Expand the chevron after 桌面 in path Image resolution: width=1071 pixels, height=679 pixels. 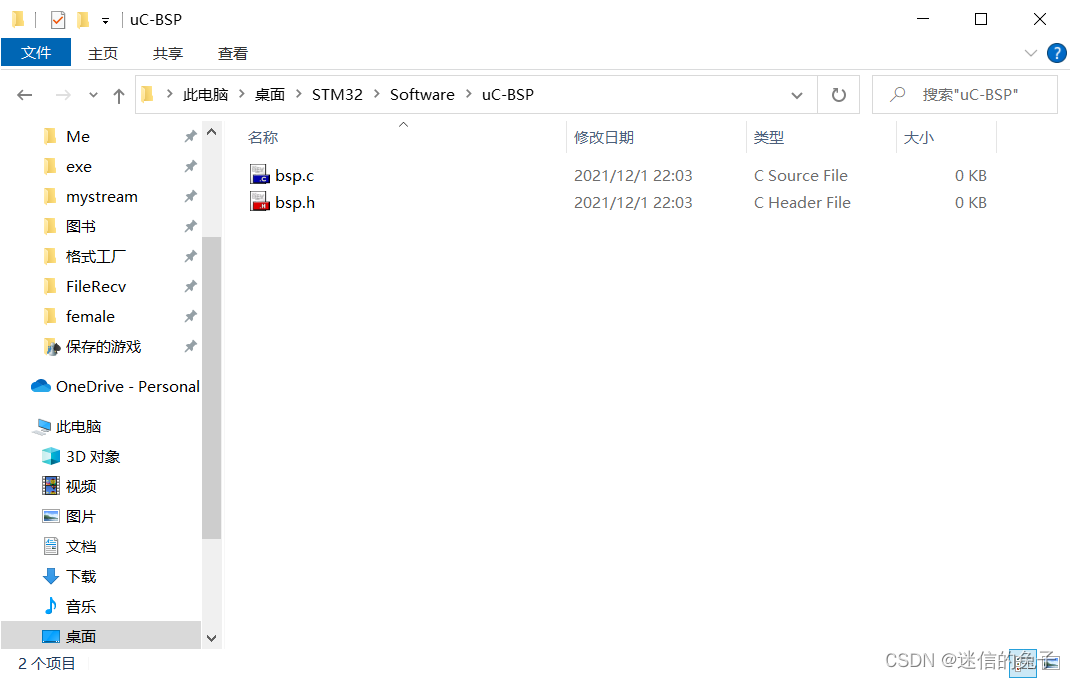298,94
